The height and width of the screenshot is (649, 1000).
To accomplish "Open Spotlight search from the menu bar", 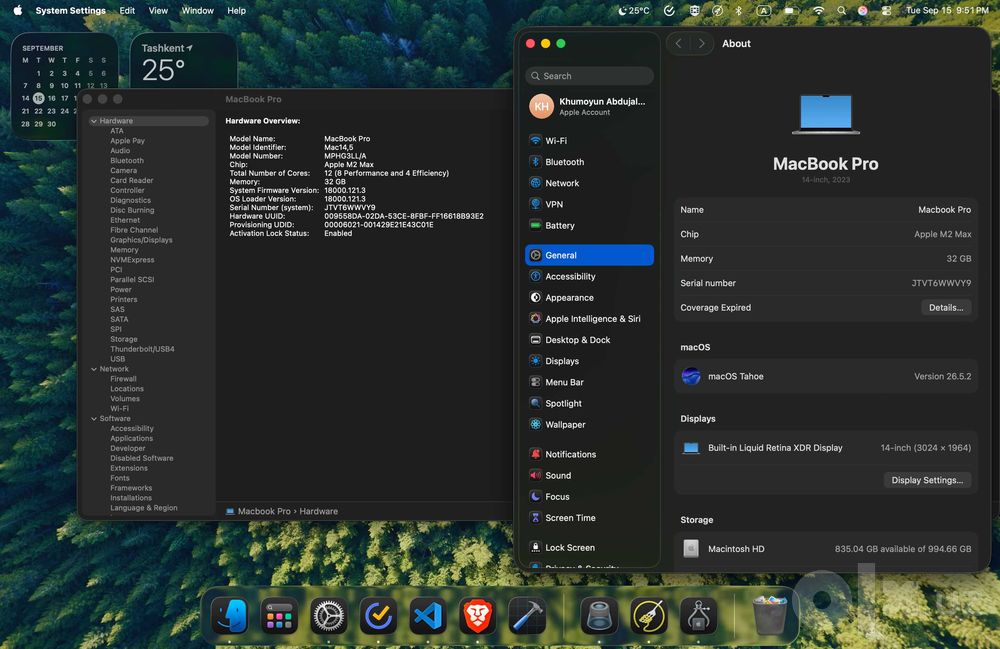I will tap(841, 10).
